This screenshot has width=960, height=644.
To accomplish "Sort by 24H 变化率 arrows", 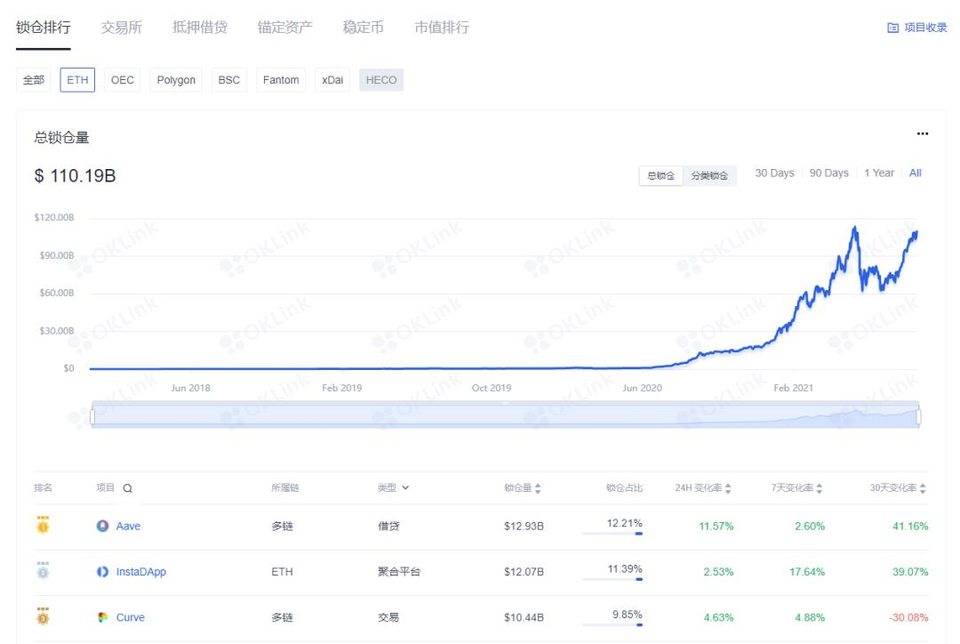I will 728,488.
